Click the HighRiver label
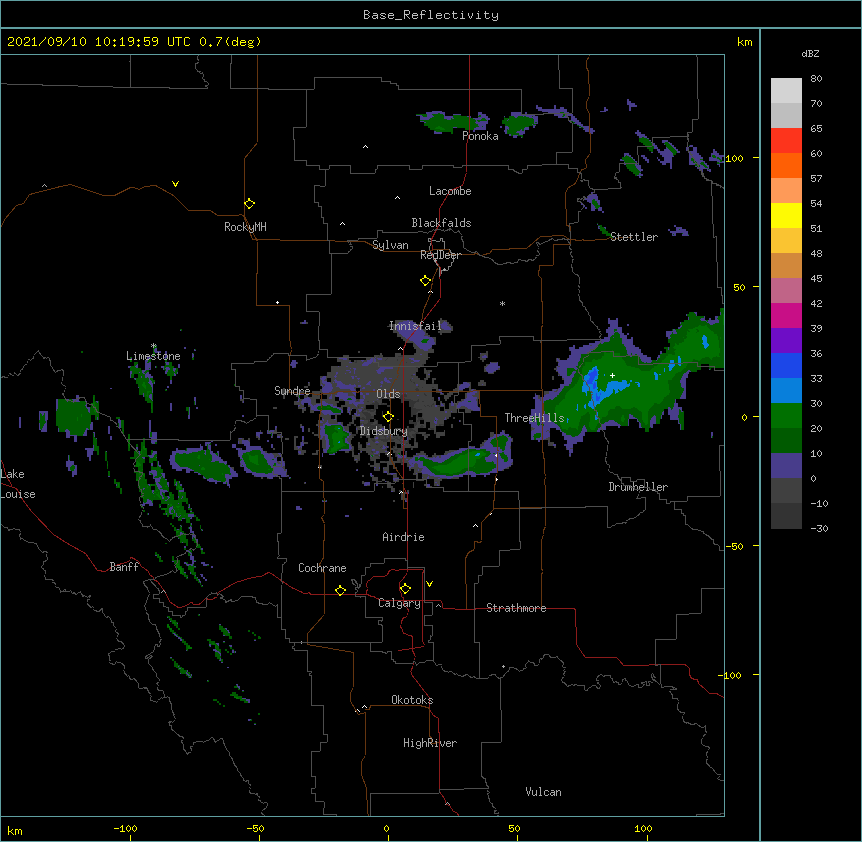Screen dimensions: 862x842 click(430, 743)
